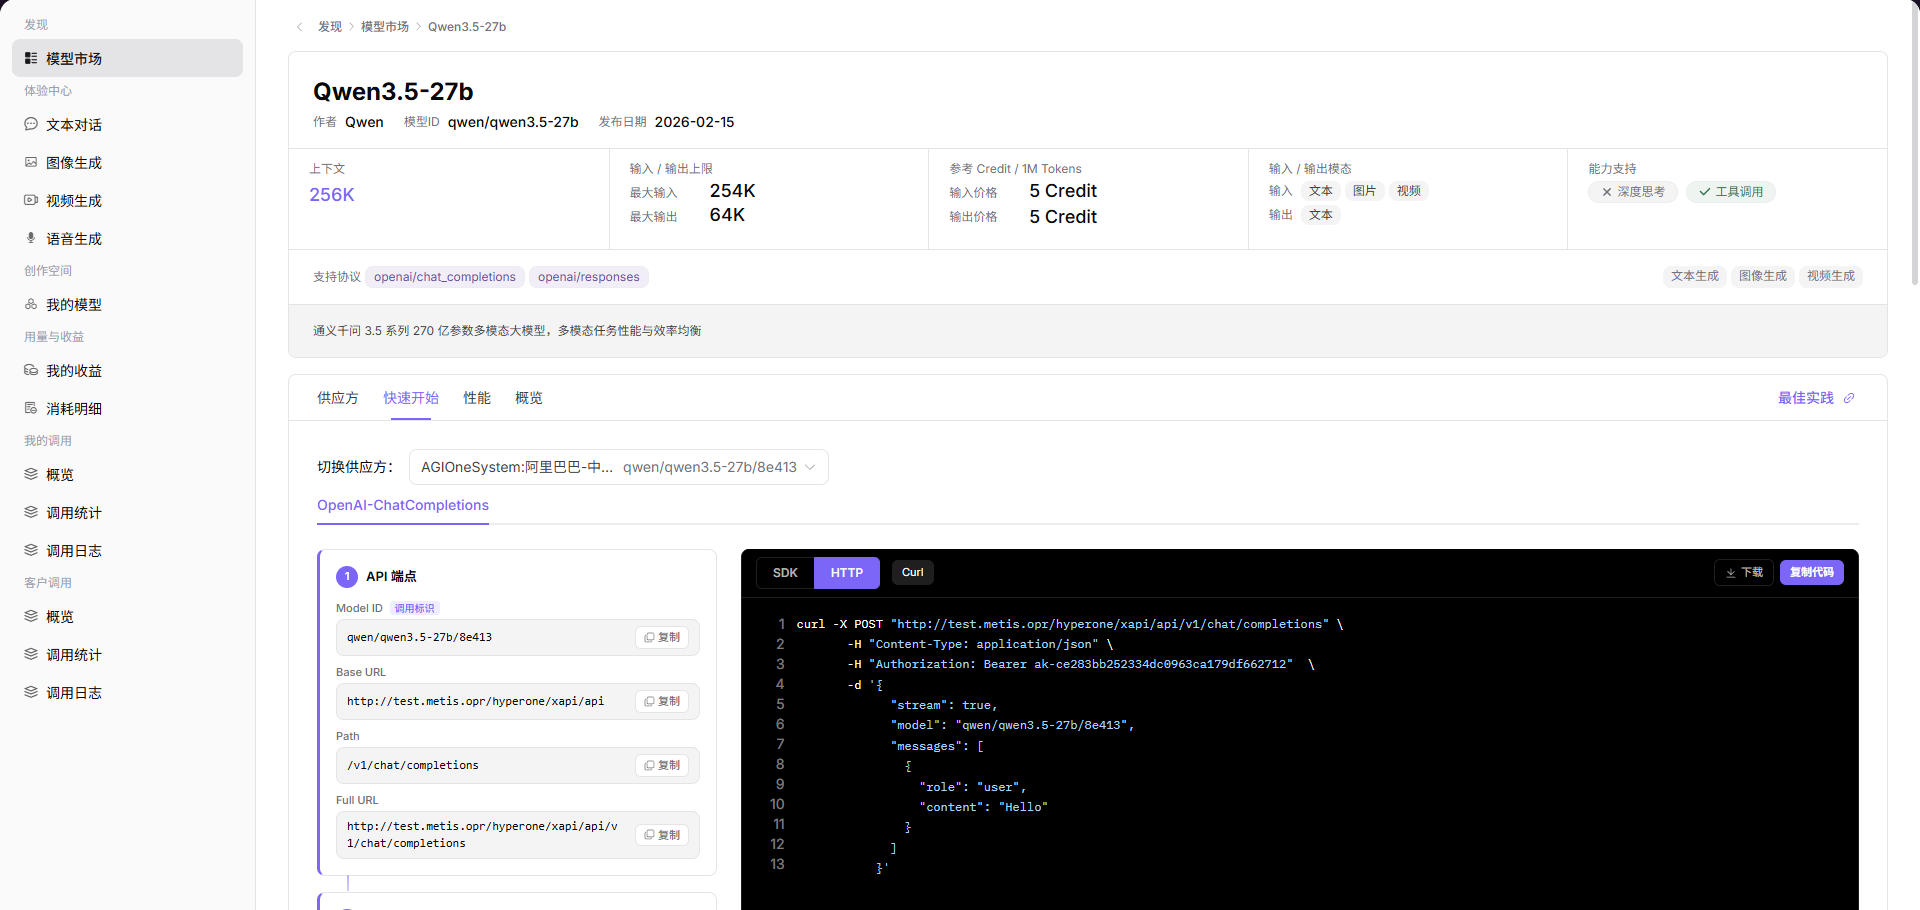Open the 语音生成 microphone icon
The image size is (1920, 910).
coord(31,238)
